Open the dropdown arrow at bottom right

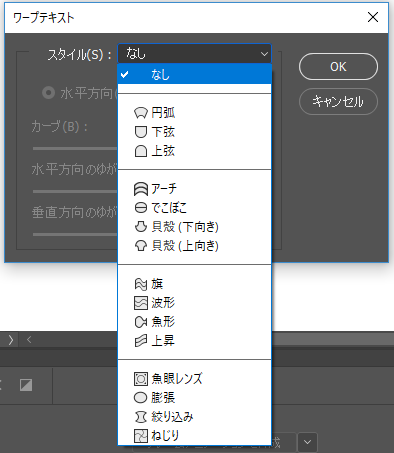(307, 443)
